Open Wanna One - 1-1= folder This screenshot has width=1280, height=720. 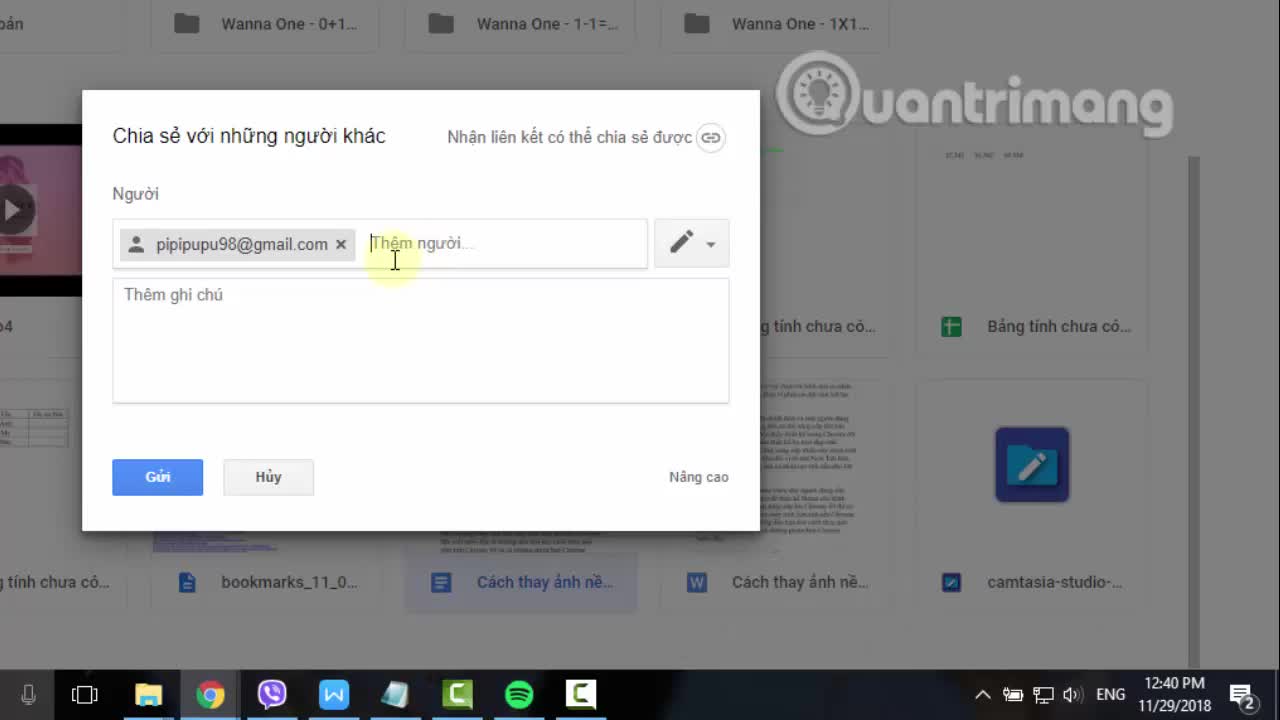520,24
